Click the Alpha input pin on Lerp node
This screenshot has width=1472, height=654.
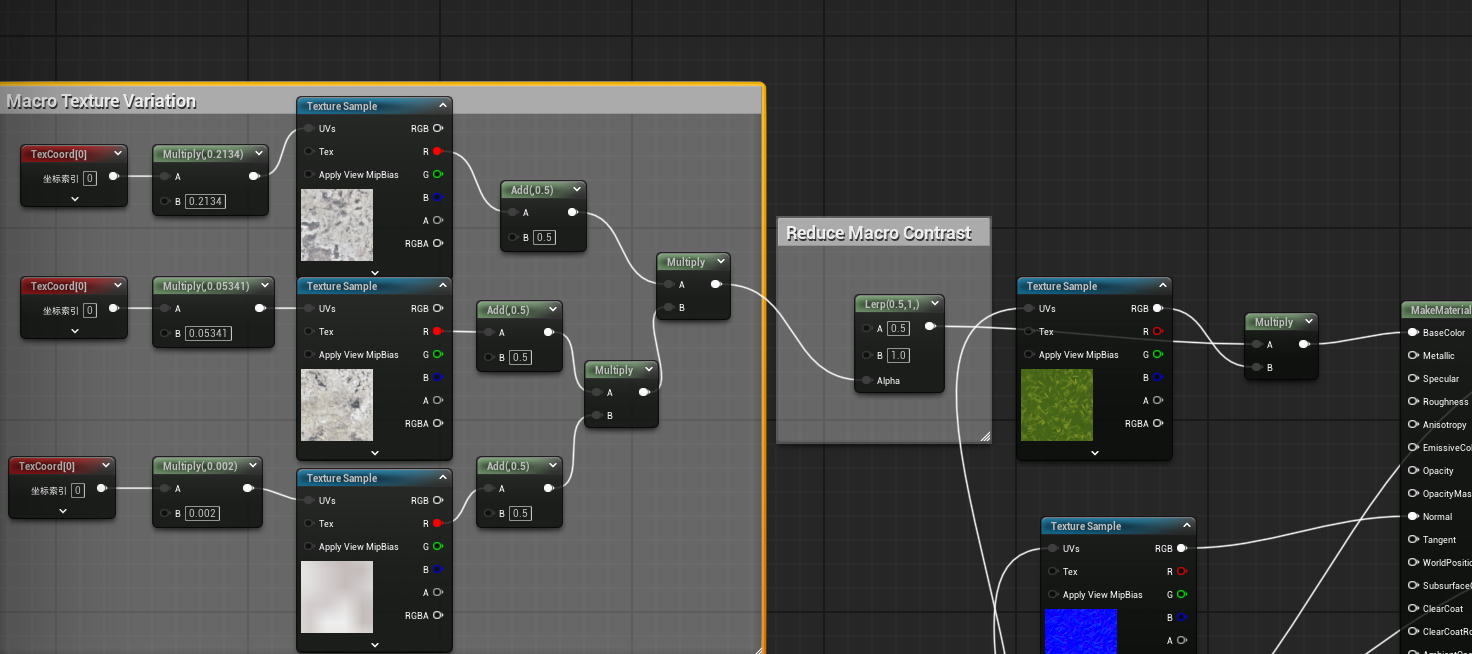(x=866, y=380)
